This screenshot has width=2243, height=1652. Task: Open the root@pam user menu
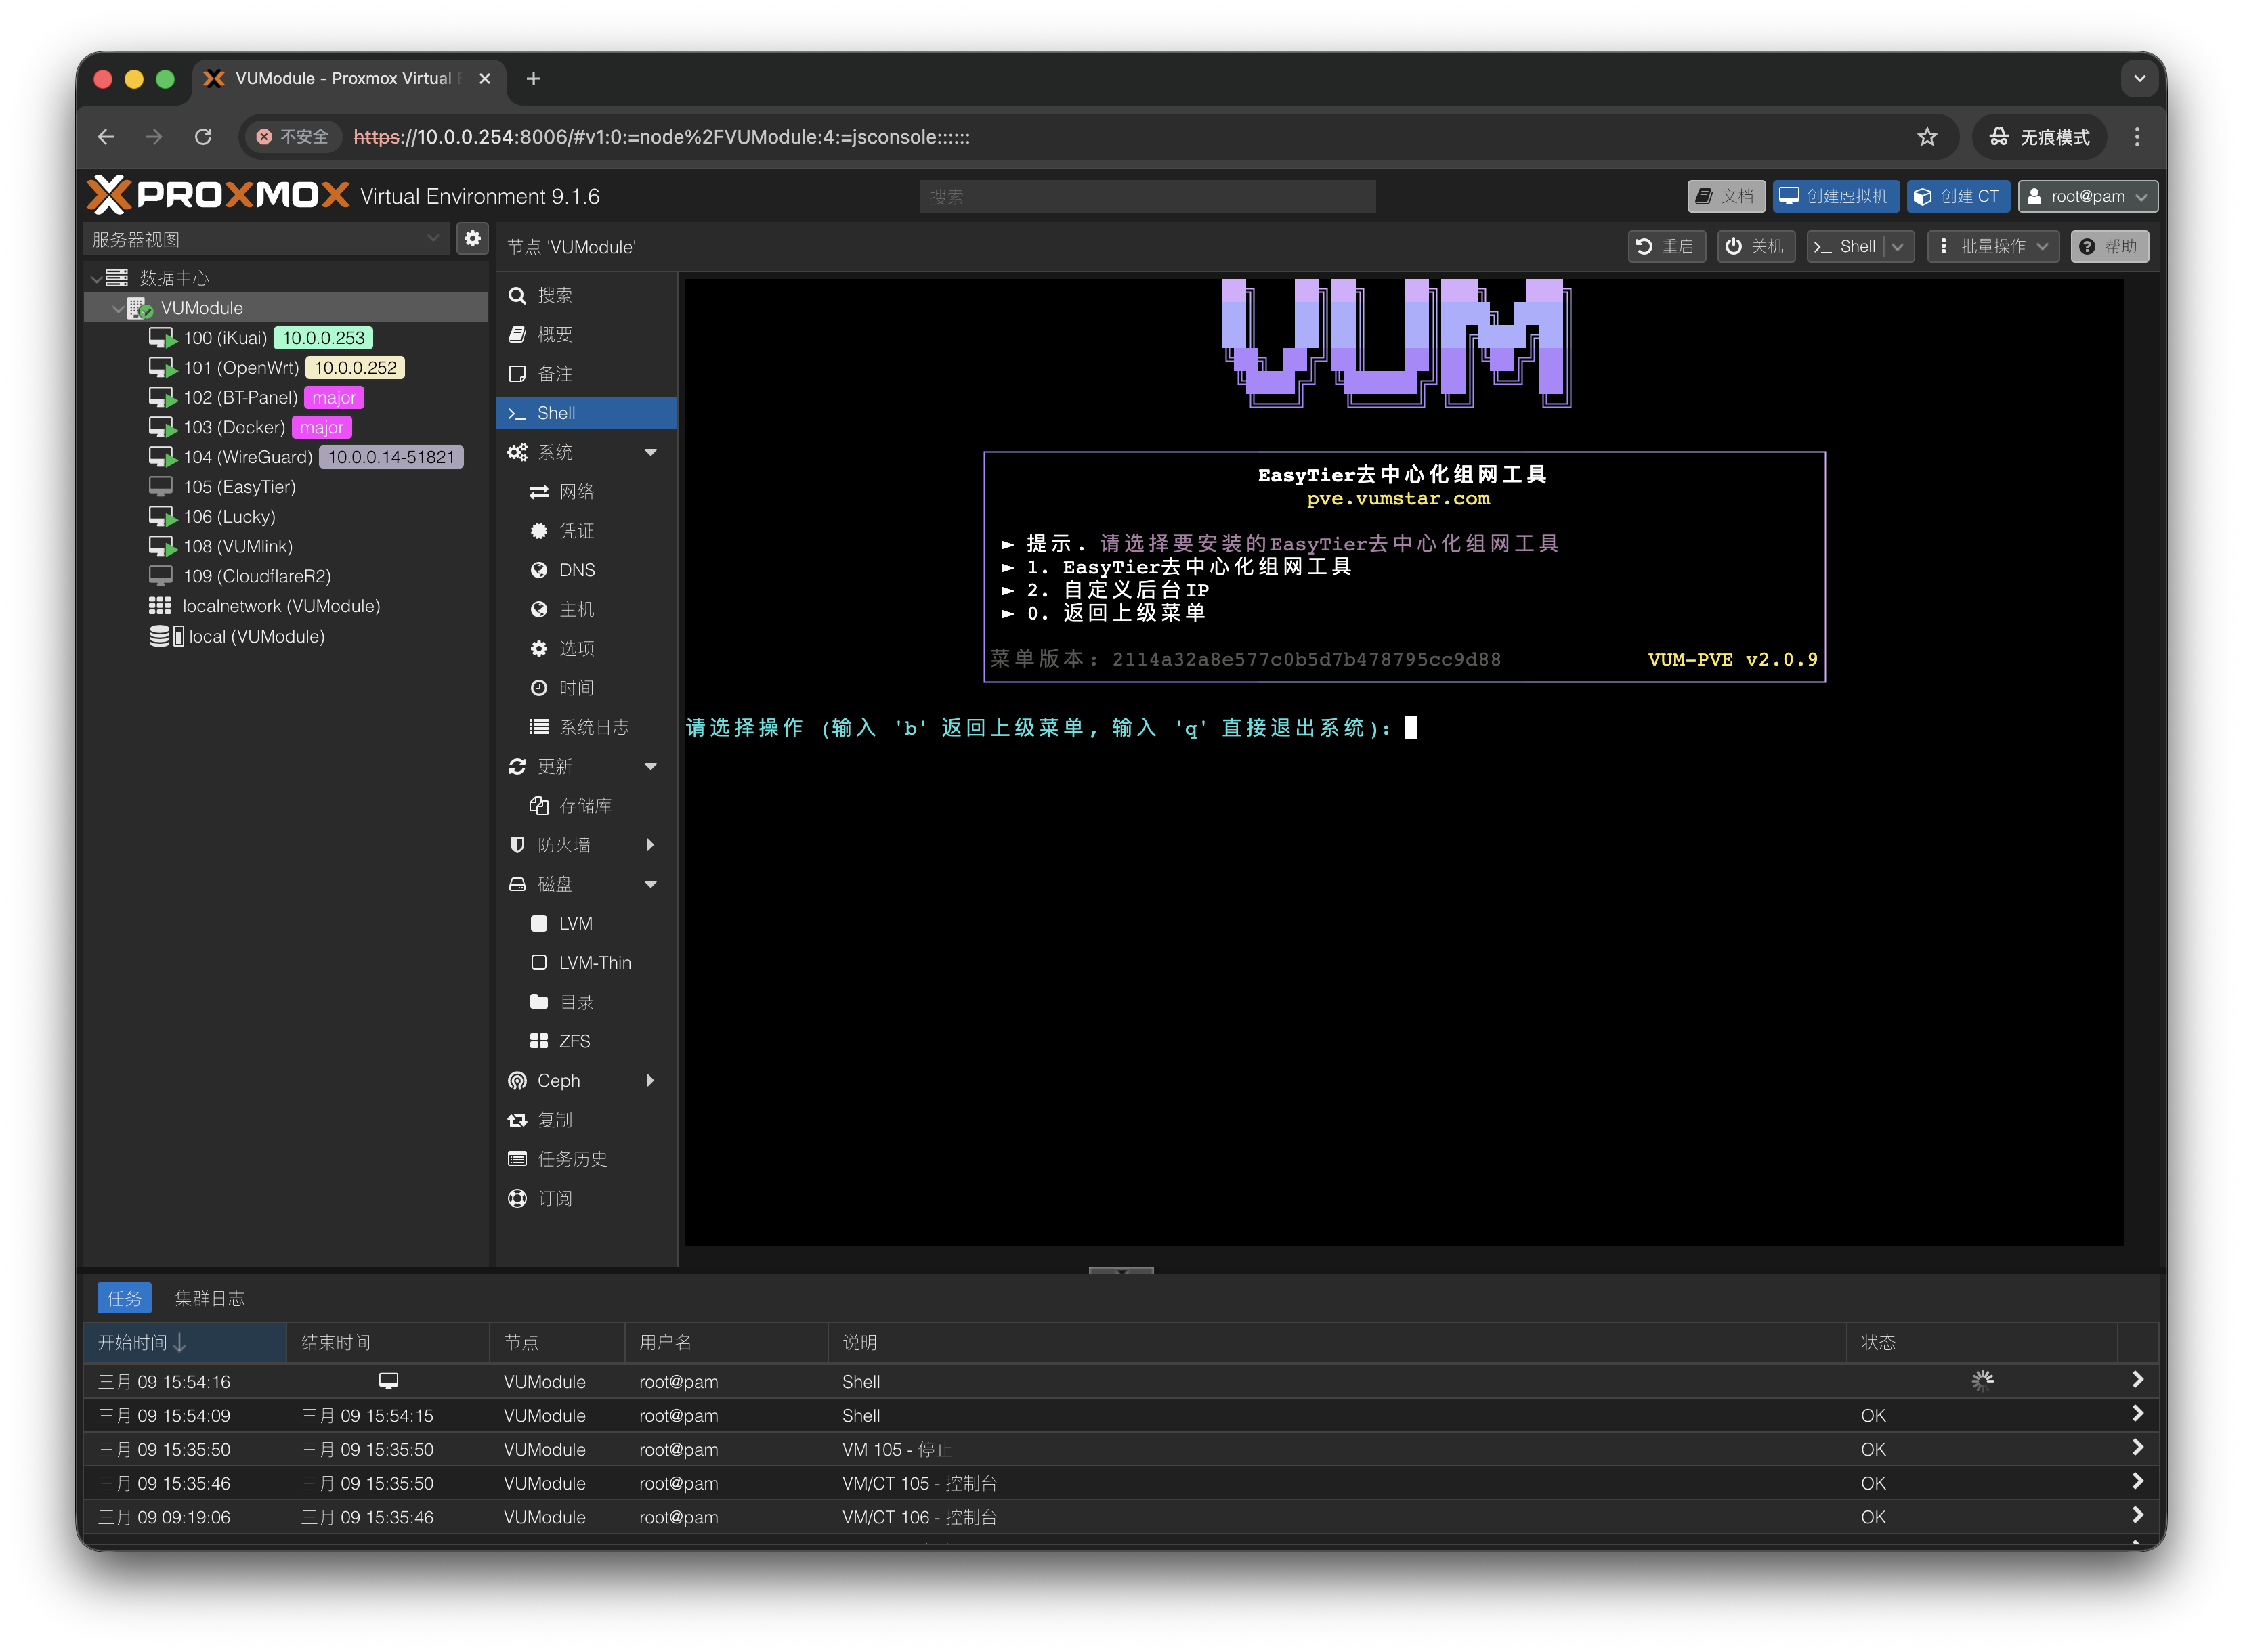[x=2087, y=196]
